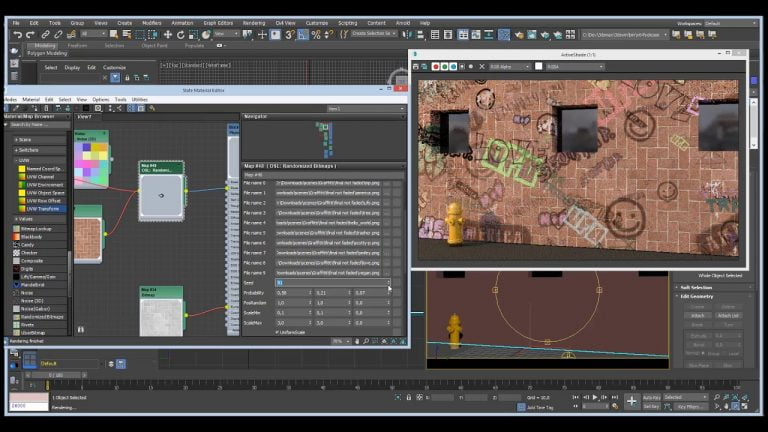
Task: Click the Seed value input field
Action: [x=332, y=283]
